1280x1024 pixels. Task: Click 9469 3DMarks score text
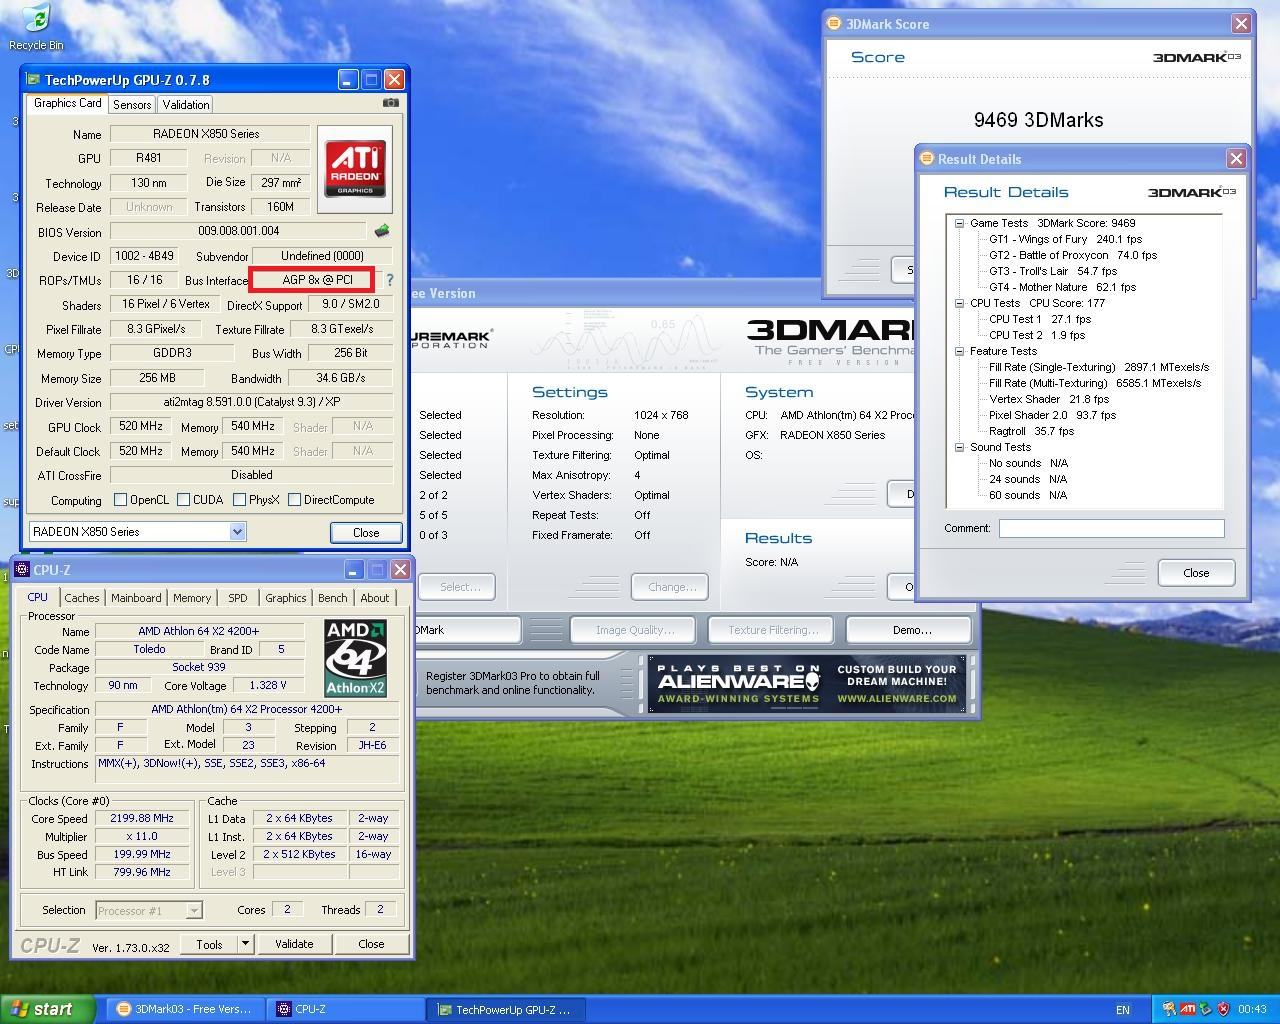[1038, 120]
